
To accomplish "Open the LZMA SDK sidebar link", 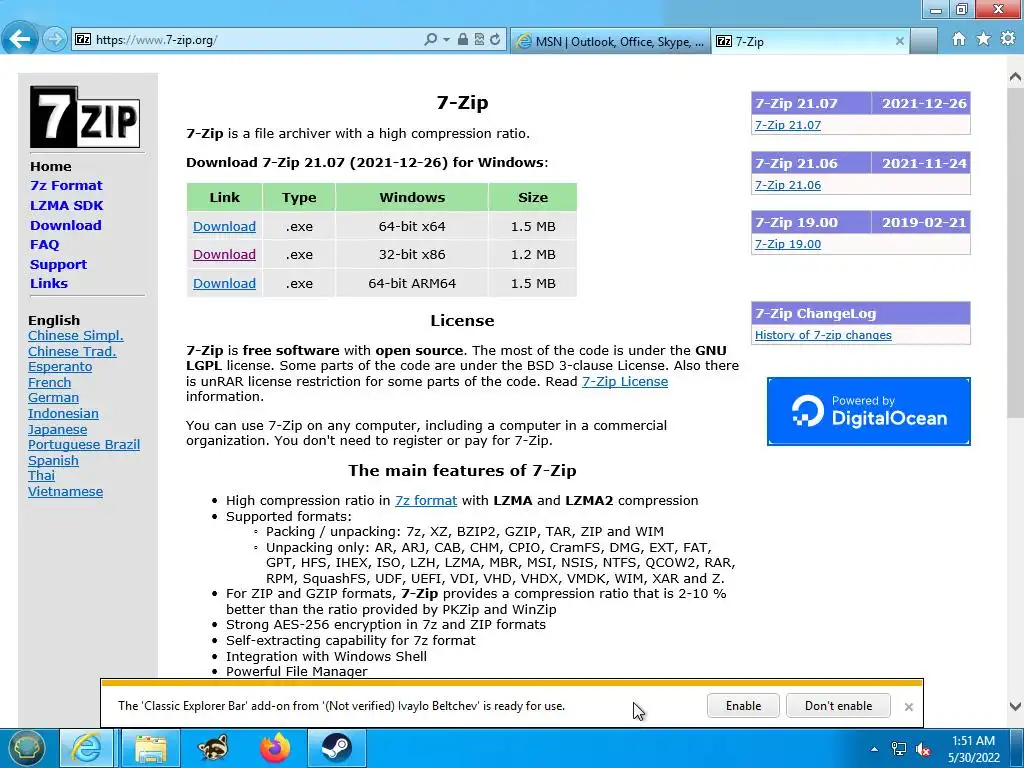I will coord(67,205).
